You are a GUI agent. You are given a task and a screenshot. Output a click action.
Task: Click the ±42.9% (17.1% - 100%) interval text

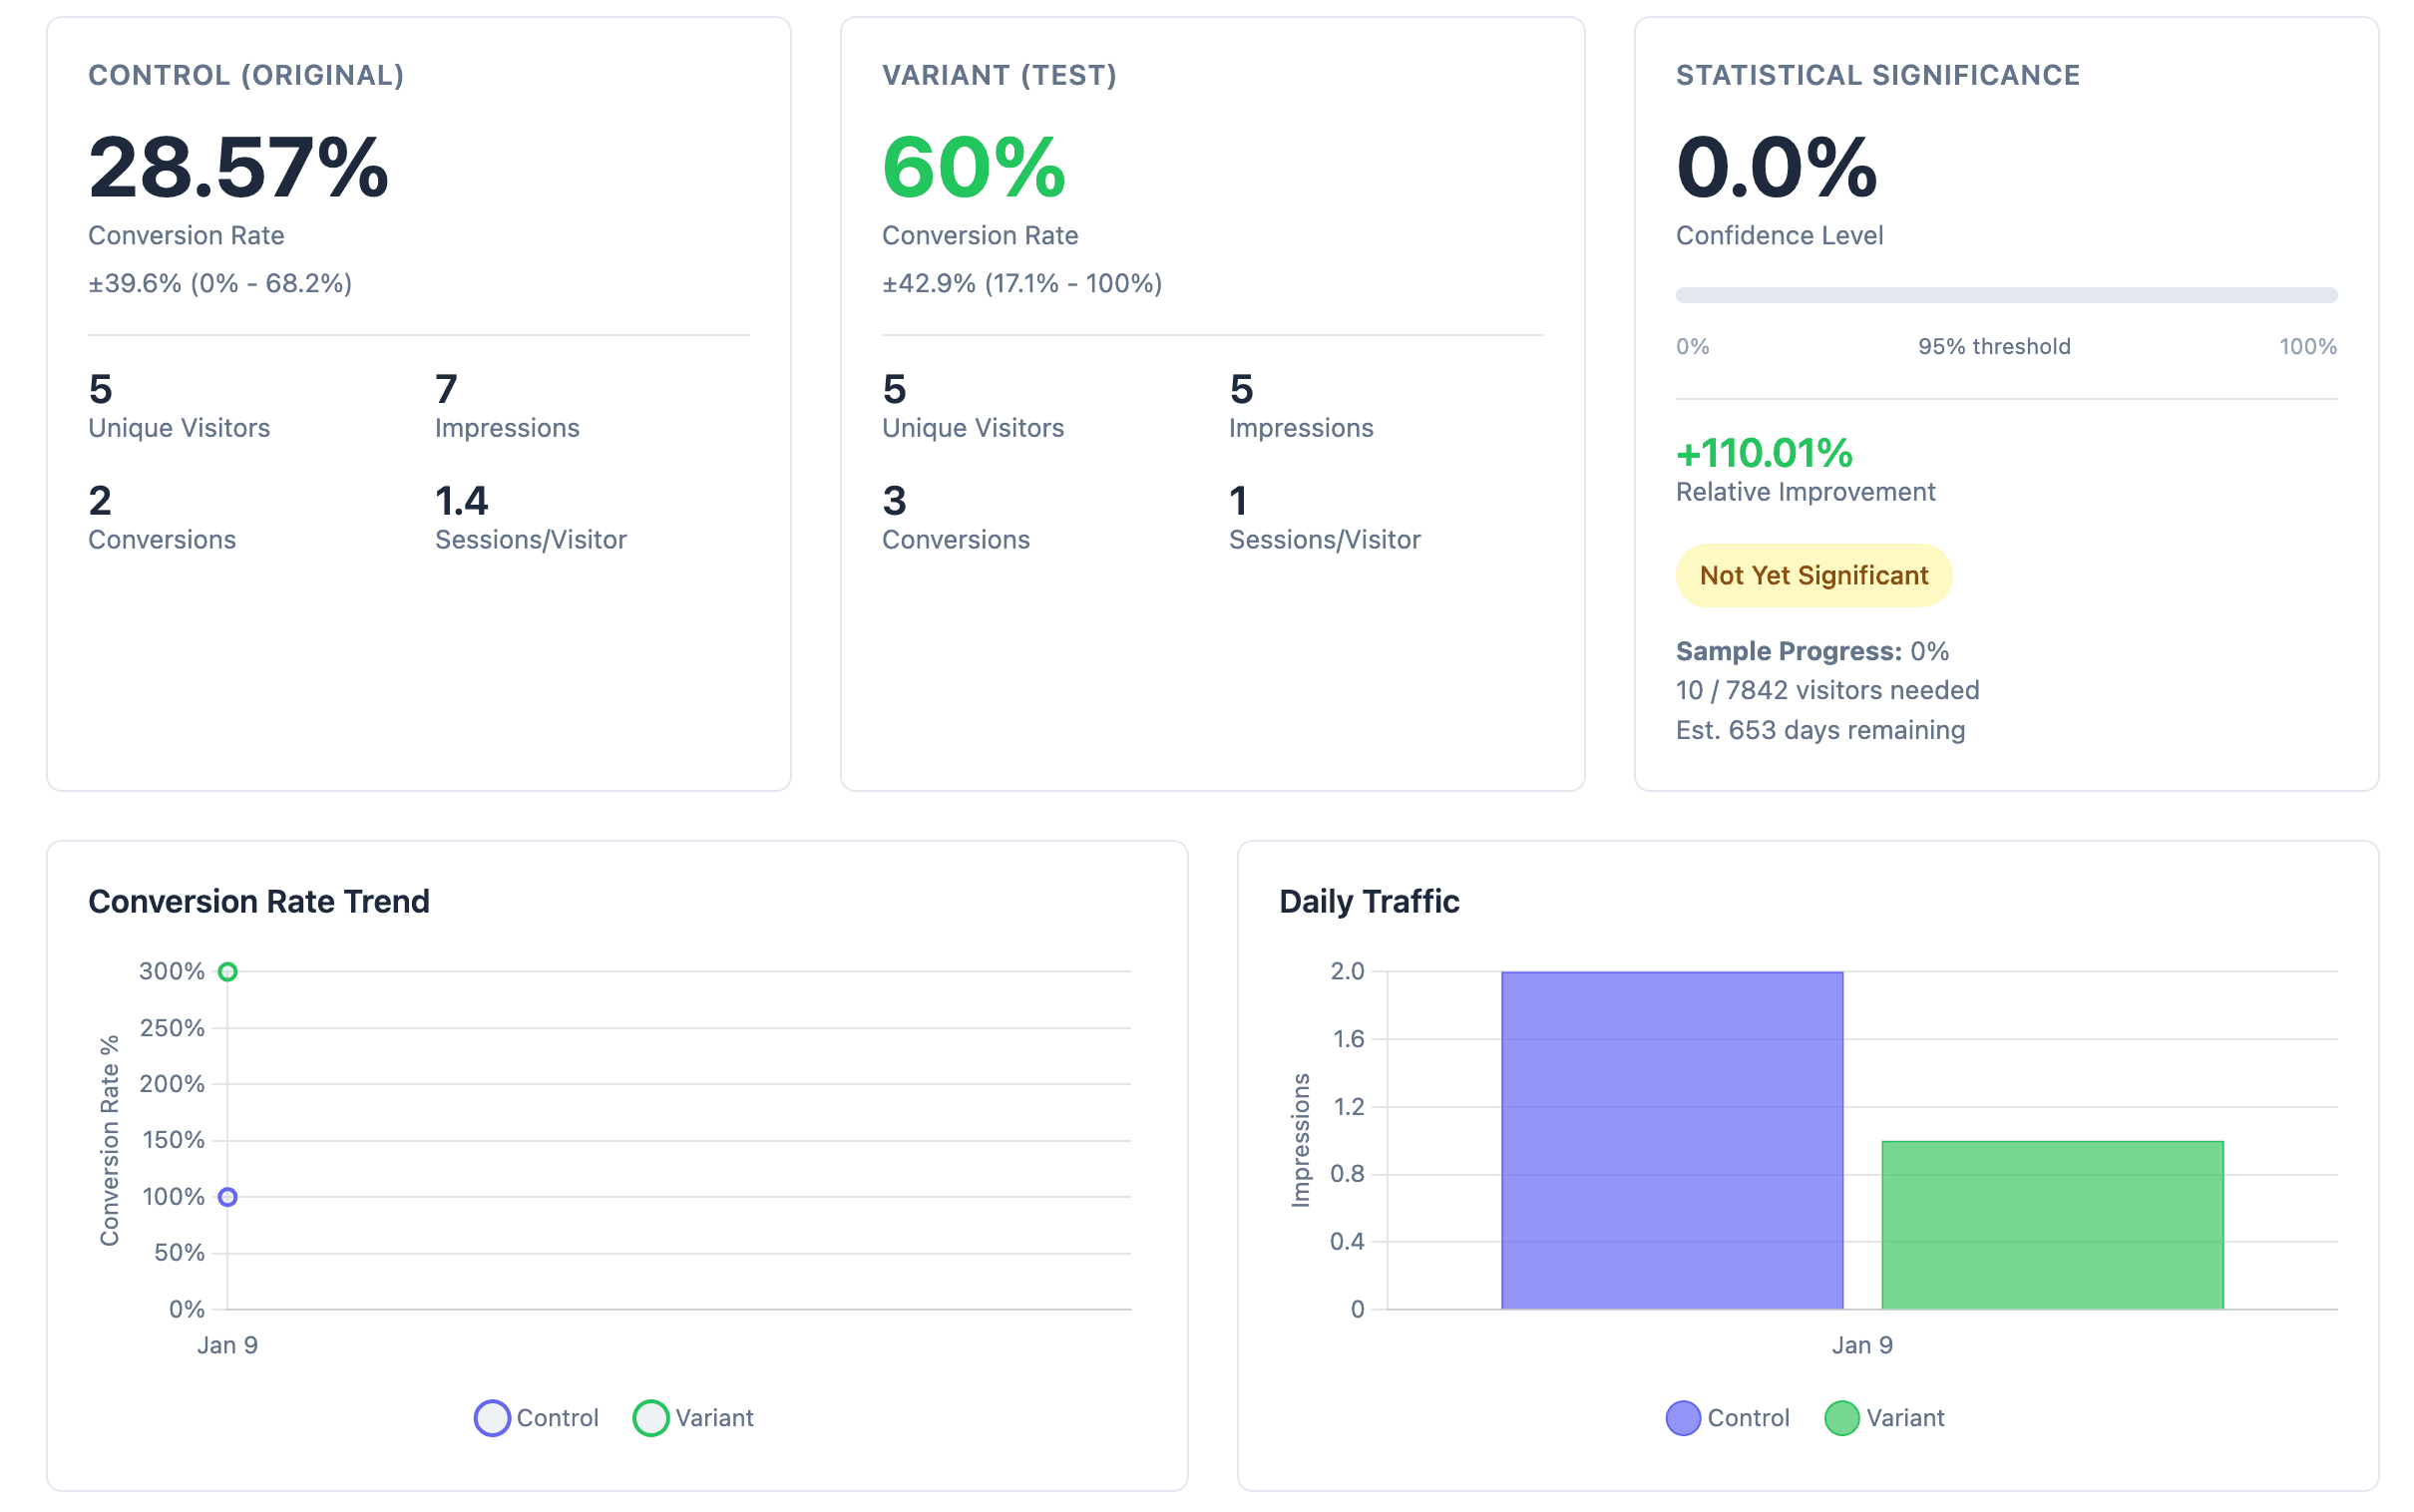[1022, 283]
